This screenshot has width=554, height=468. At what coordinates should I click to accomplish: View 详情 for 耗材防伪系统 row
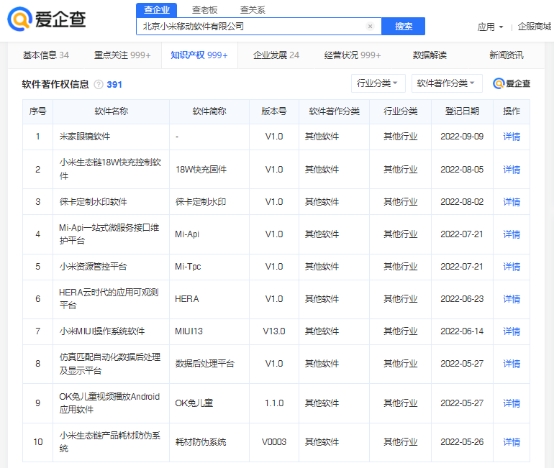pos(511,442)
